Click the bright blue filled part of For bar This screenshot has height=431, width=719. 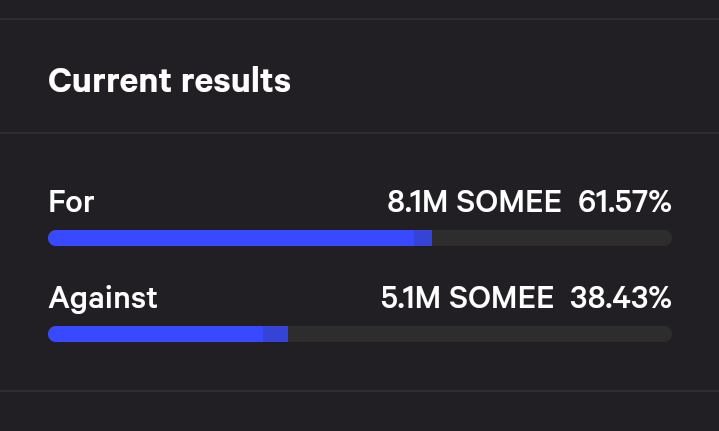point(231,238)
